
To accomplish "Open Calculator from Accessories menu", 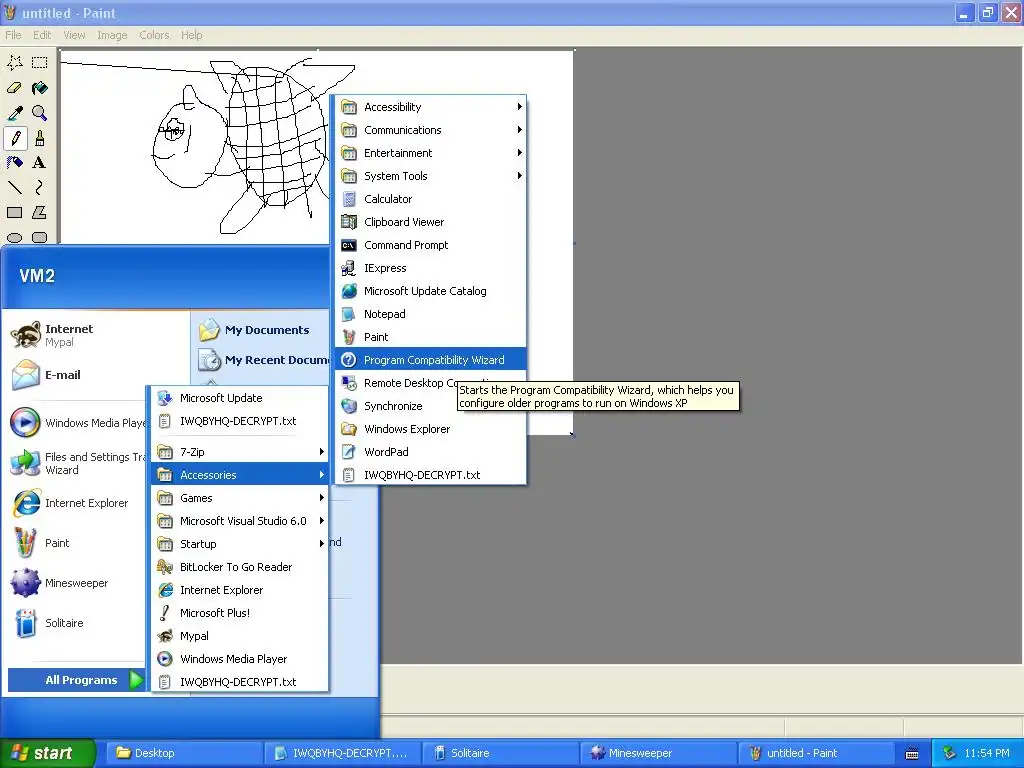I will coord(430,199).
